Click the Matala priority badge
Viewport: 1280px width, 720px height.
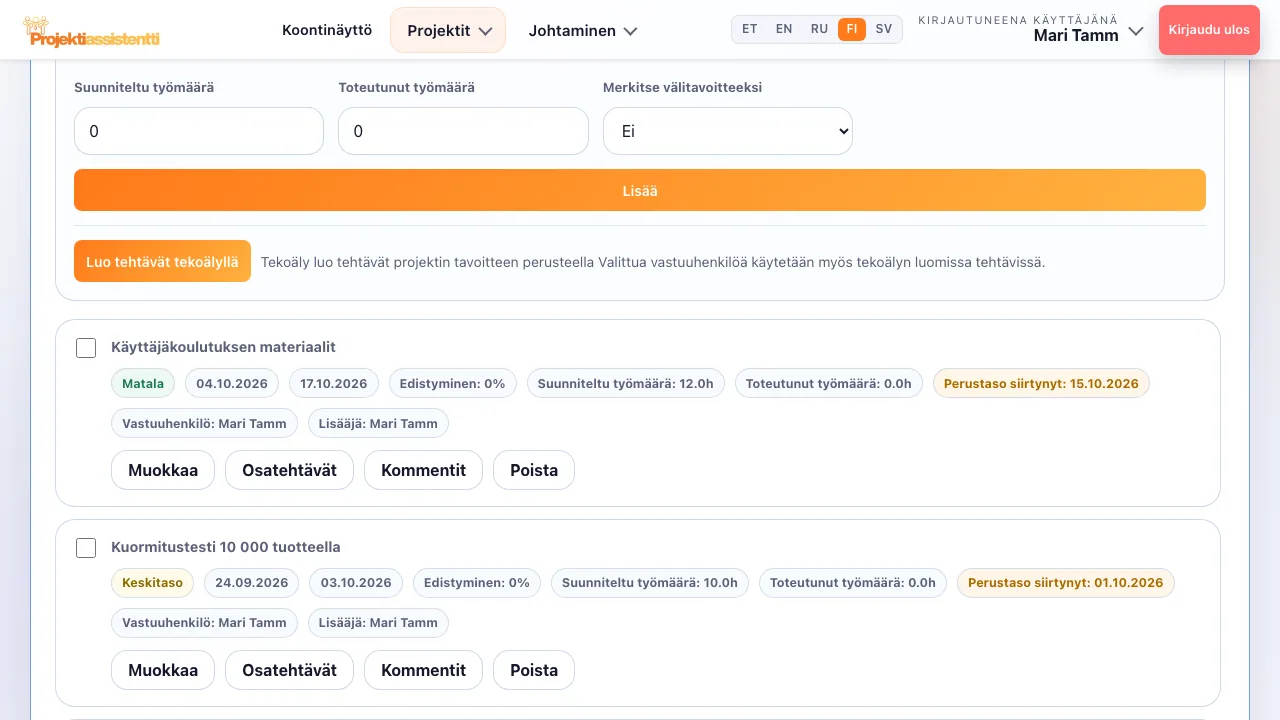pos(143,383)
